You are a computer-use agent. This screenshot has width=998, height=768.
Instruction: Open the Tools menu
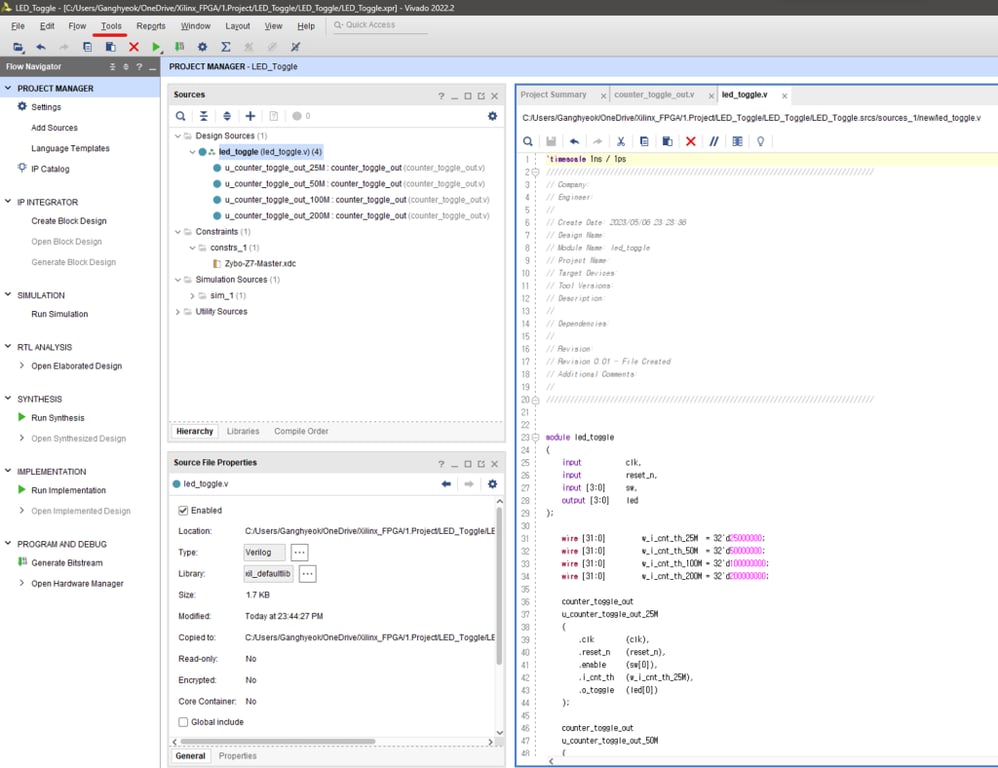[x=111, y=26]
